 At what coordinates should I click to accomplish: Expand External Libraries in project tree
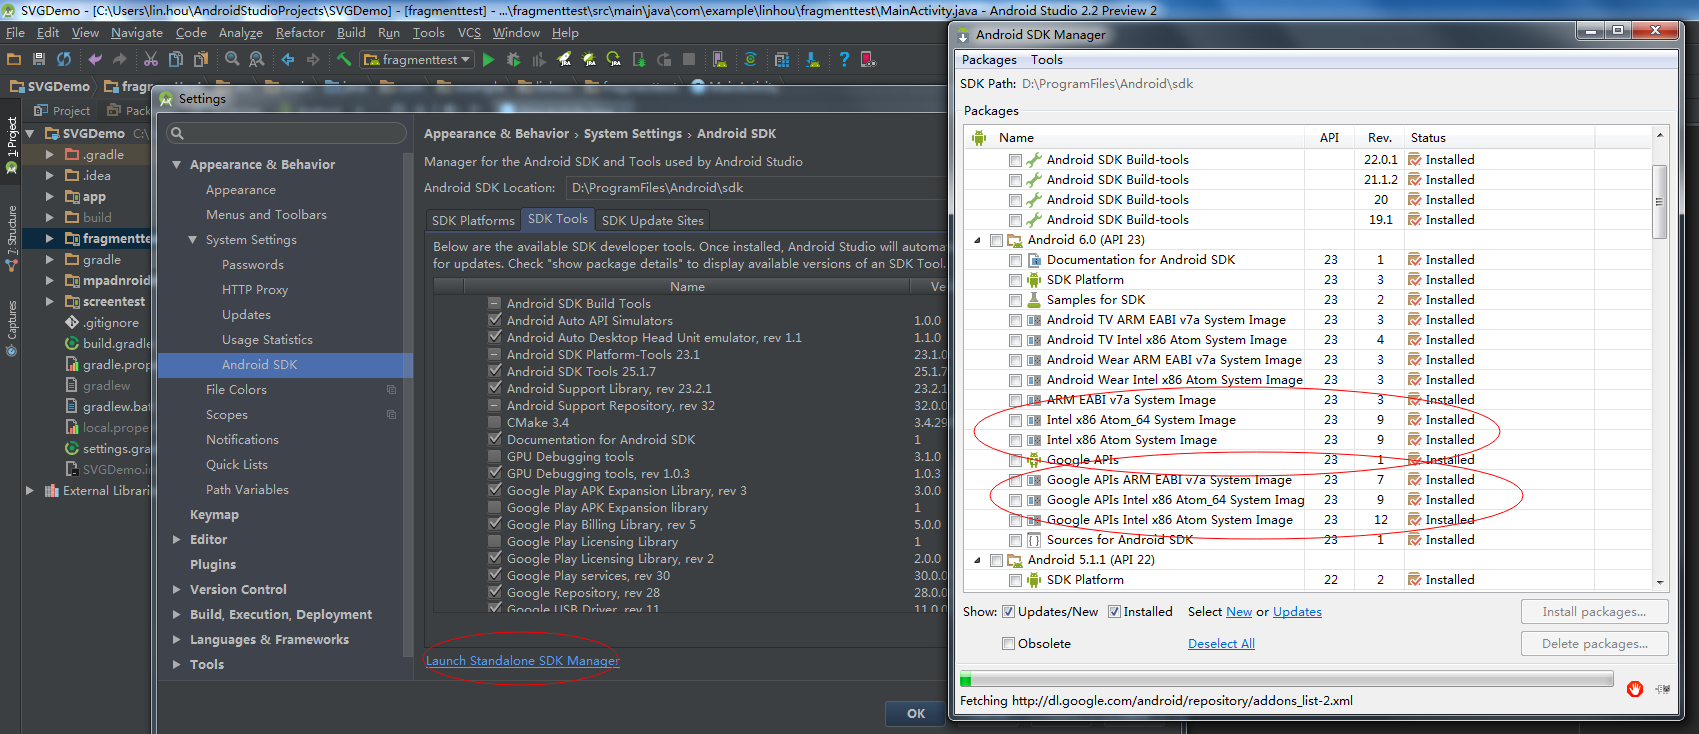point(29,491)
